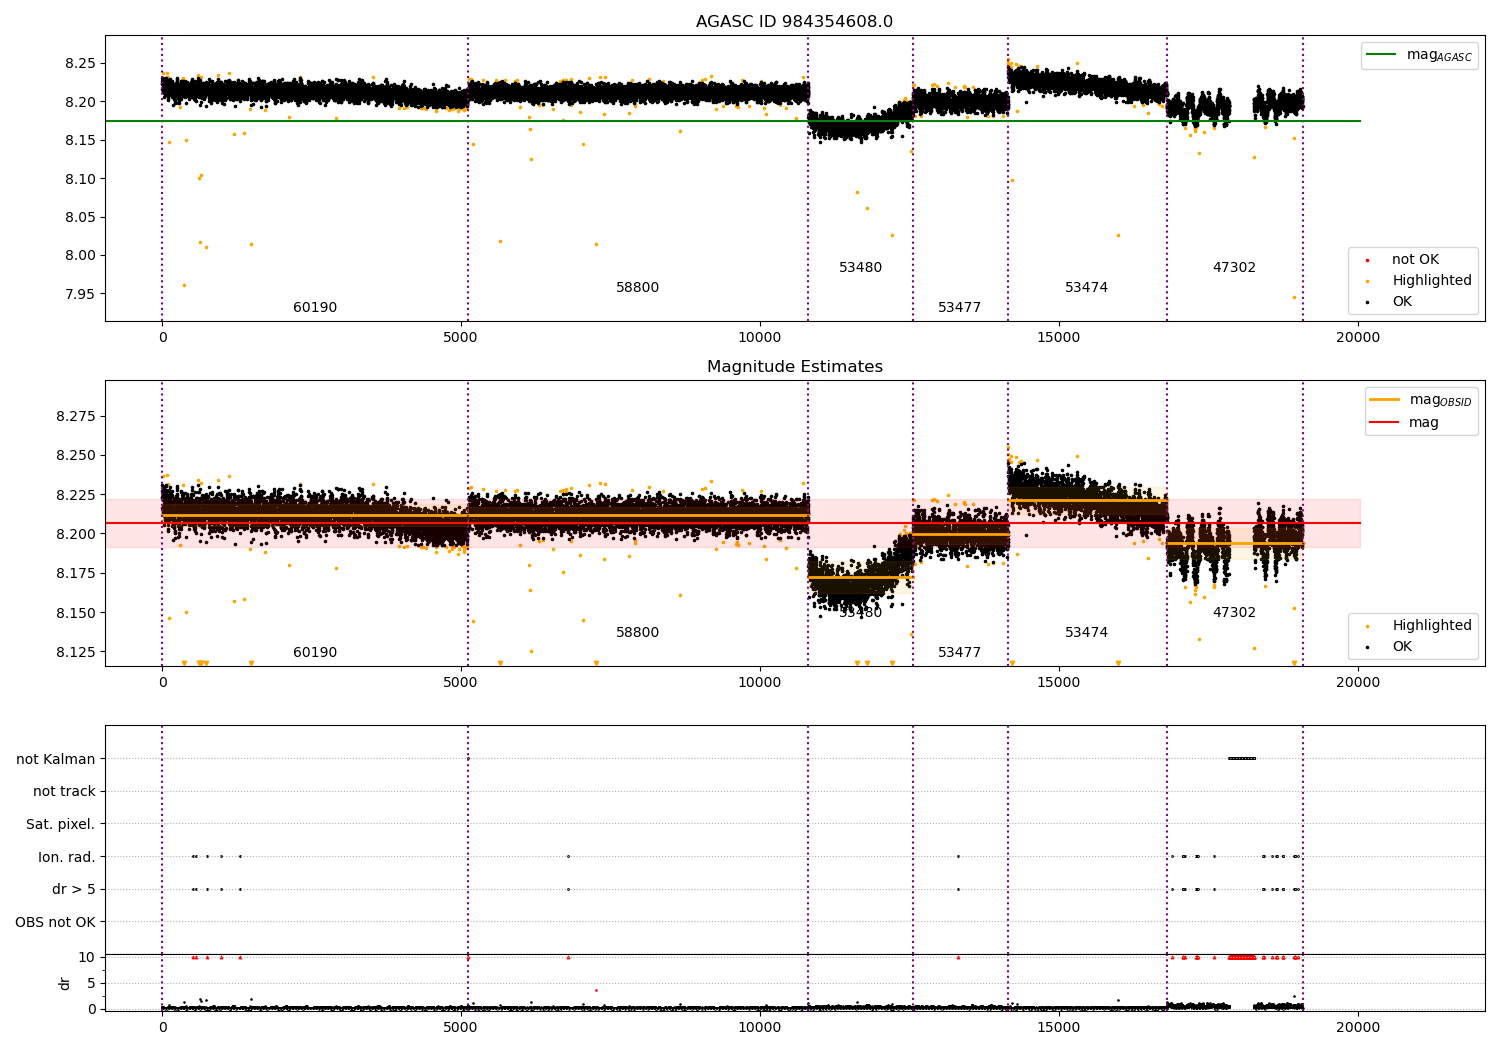
Task: Click observation label 53474 in the top plot
Action: coord(1086,288)
